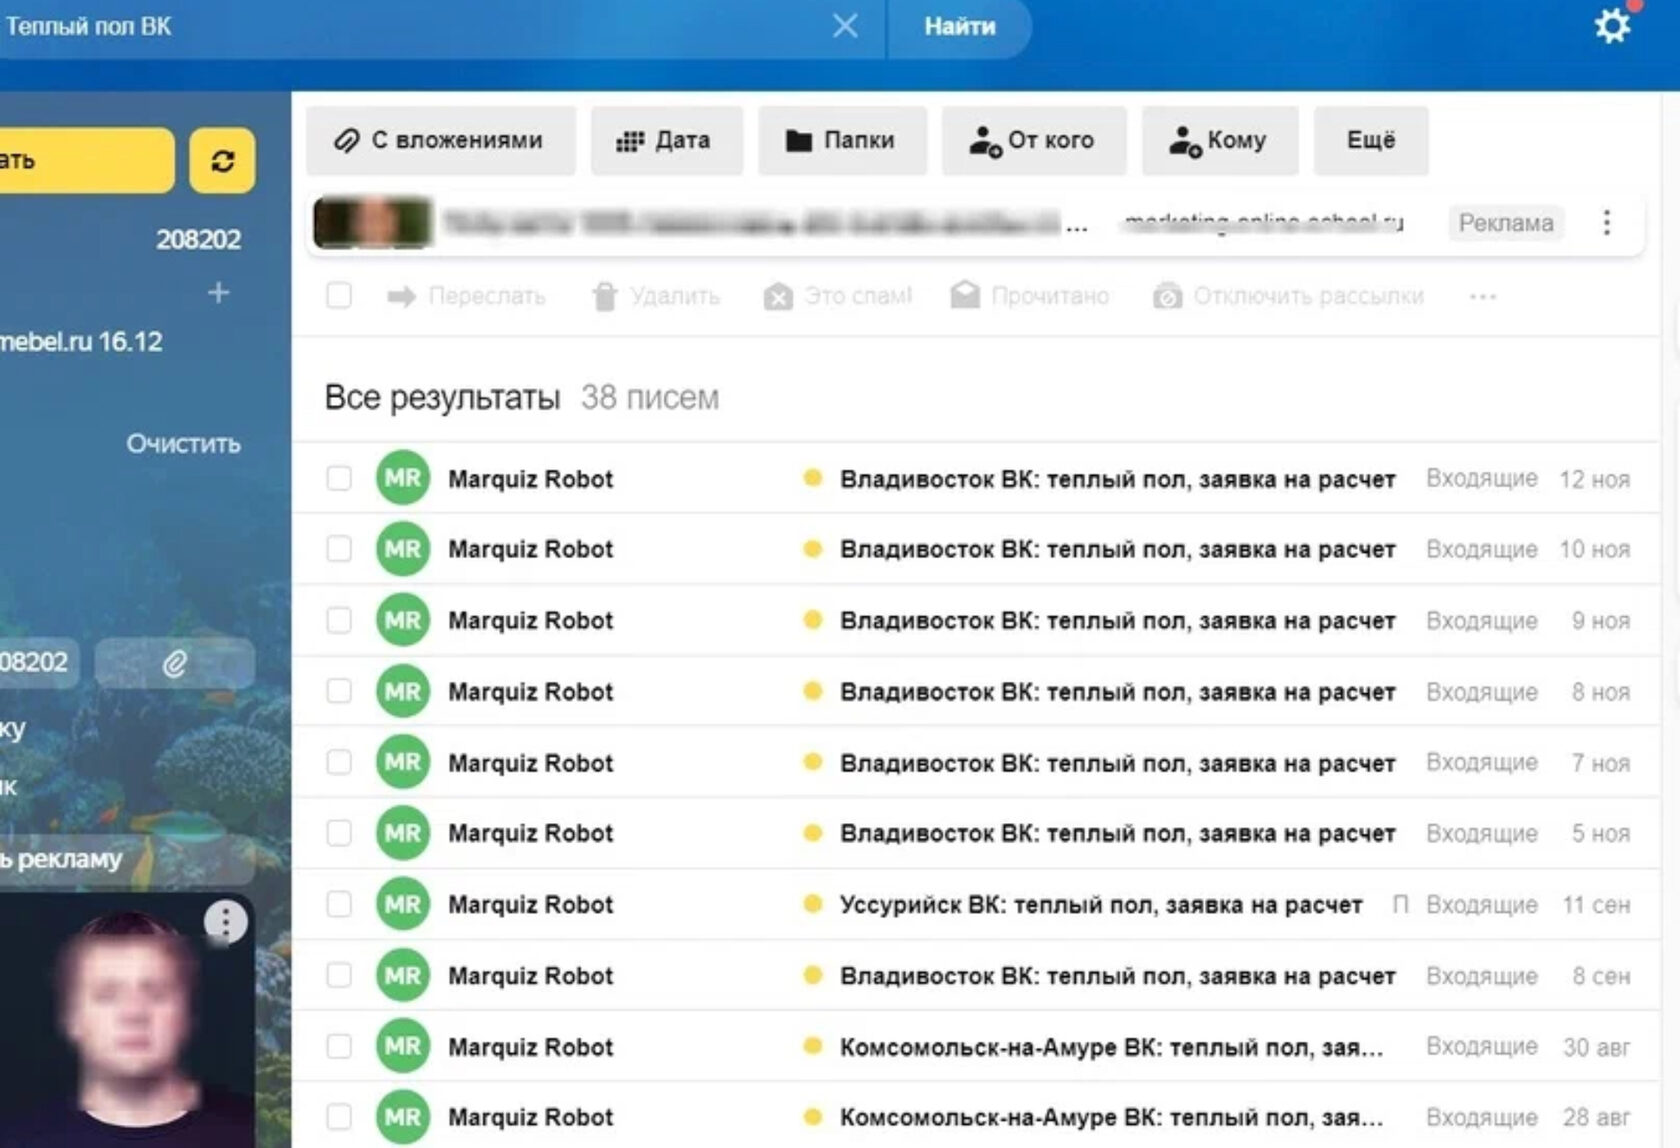The height and width of the screenshot is (1148, 1680).
Task: Click MR avatar of 5 ноя email
Action: click(403, 833)
